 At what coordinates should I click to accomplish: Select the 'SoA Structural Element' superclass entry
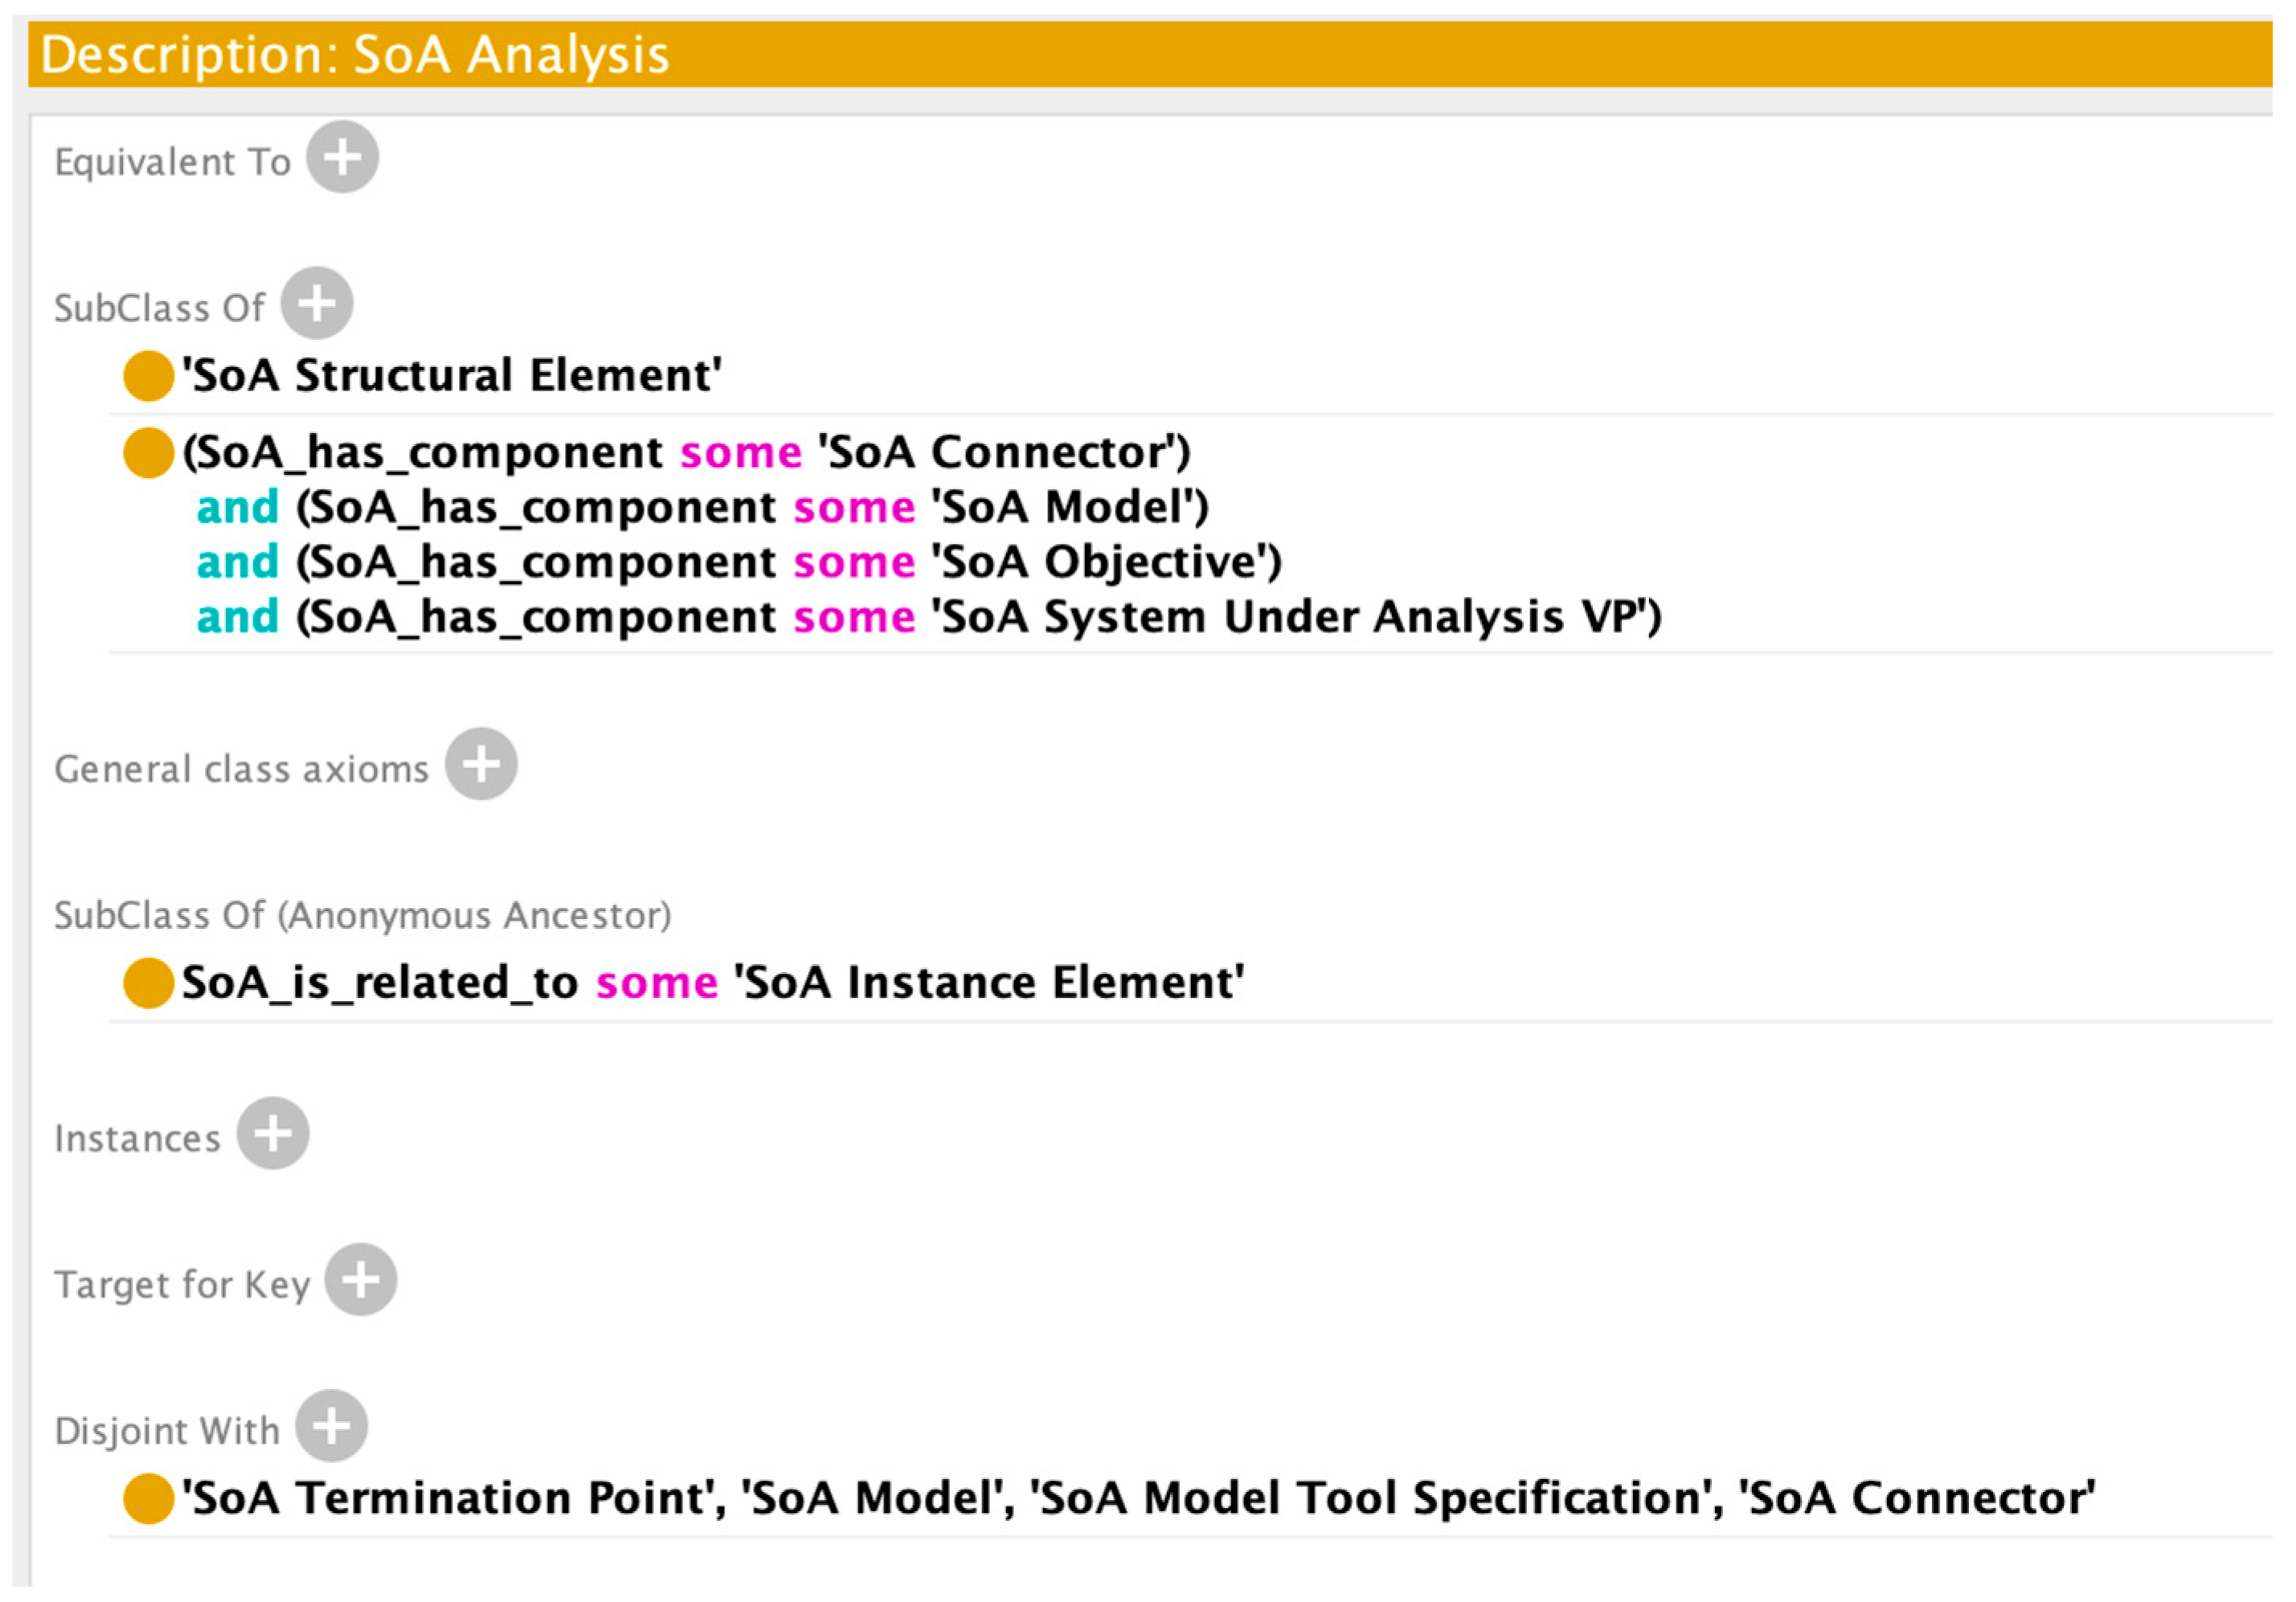(x=452, y=376)
